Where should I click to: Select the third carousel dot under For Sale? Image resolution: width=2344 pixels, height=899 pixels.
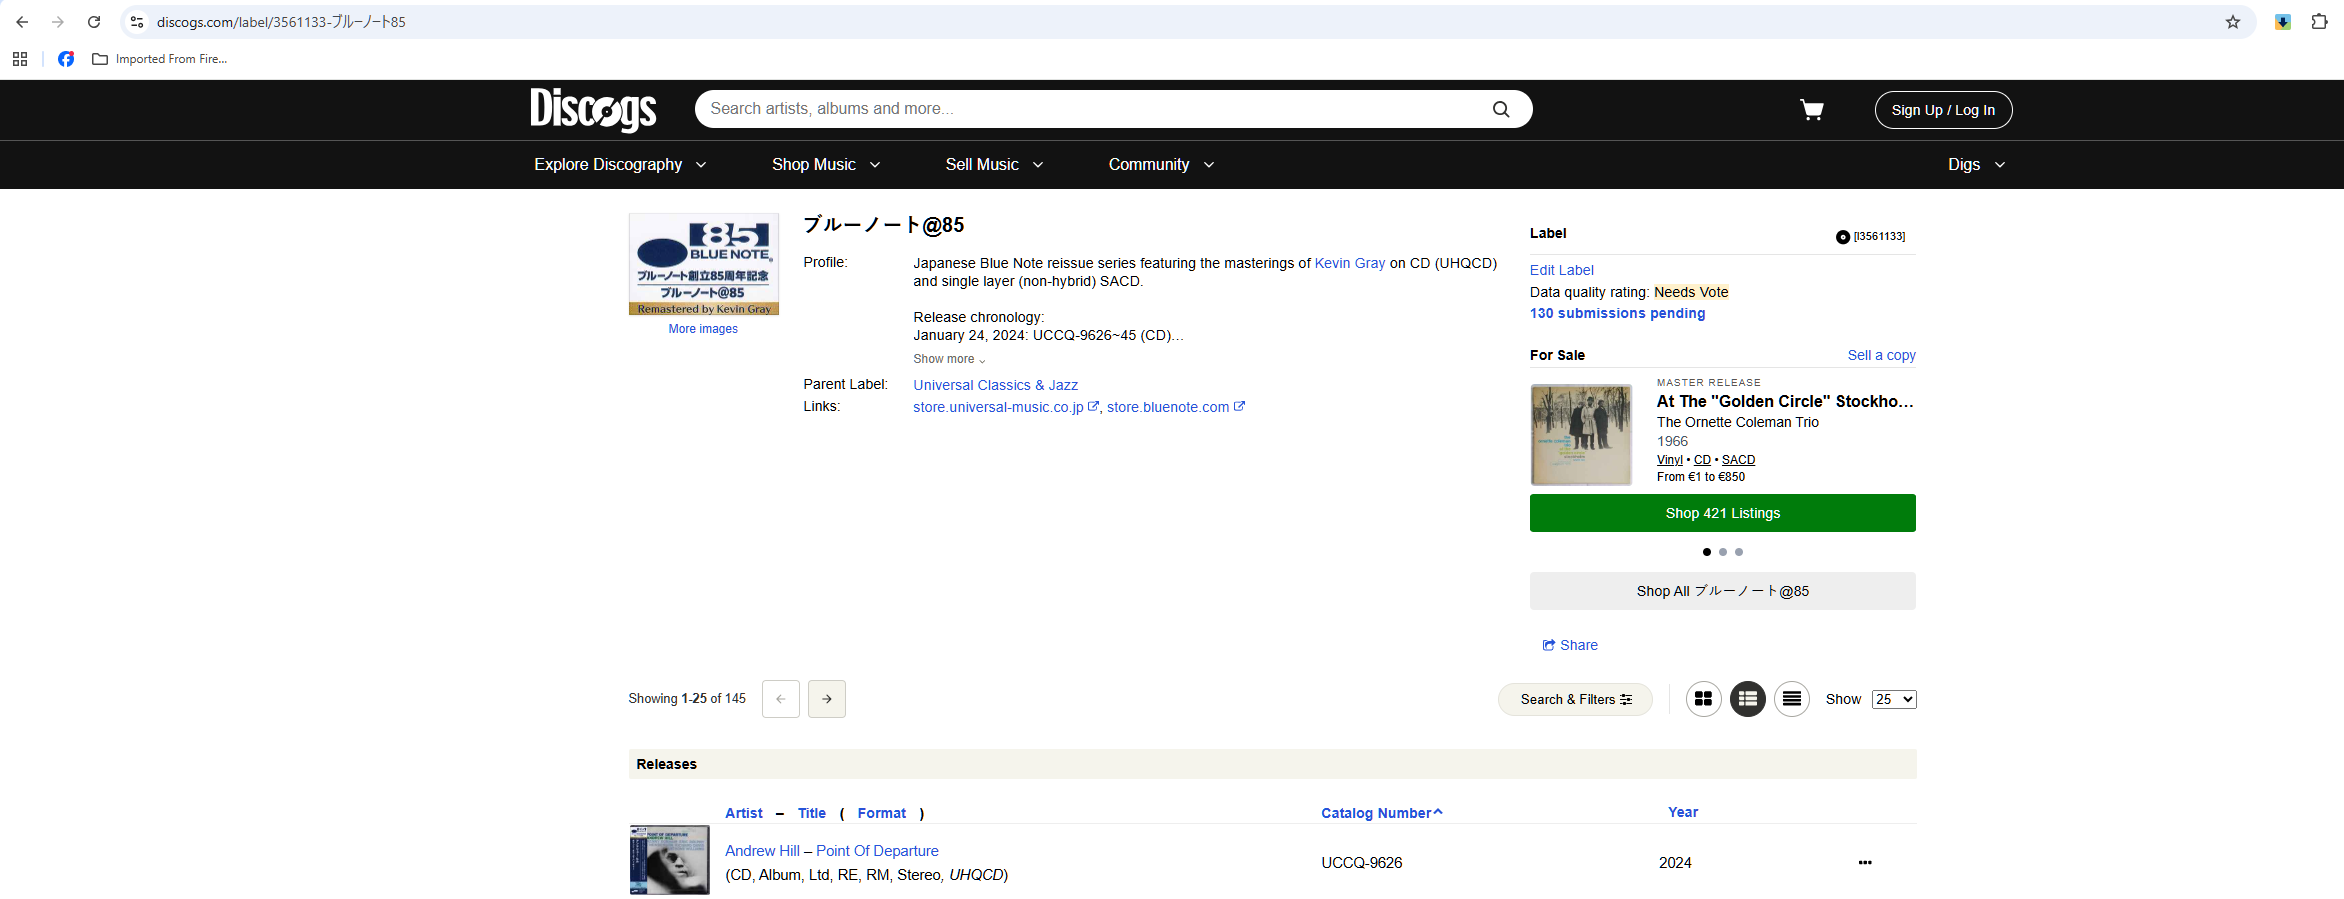[1739, 552]
